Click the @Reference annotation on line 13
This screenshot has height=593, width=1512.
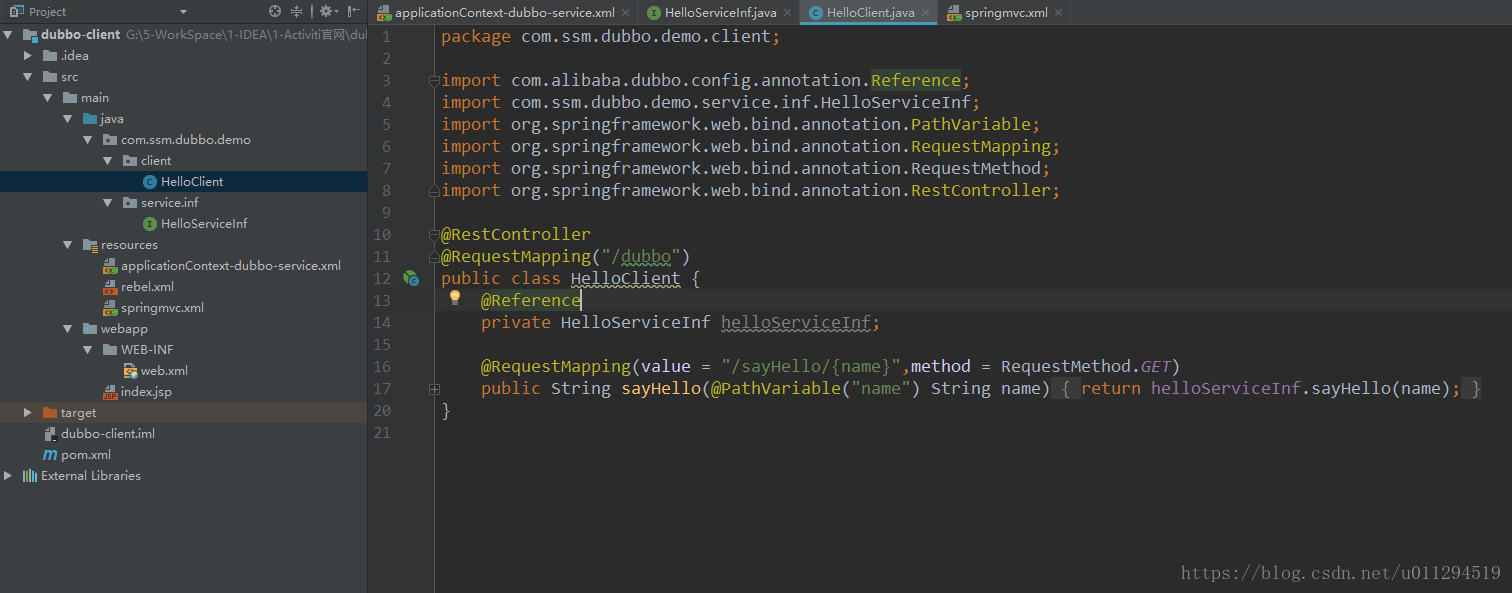(531, 300)
